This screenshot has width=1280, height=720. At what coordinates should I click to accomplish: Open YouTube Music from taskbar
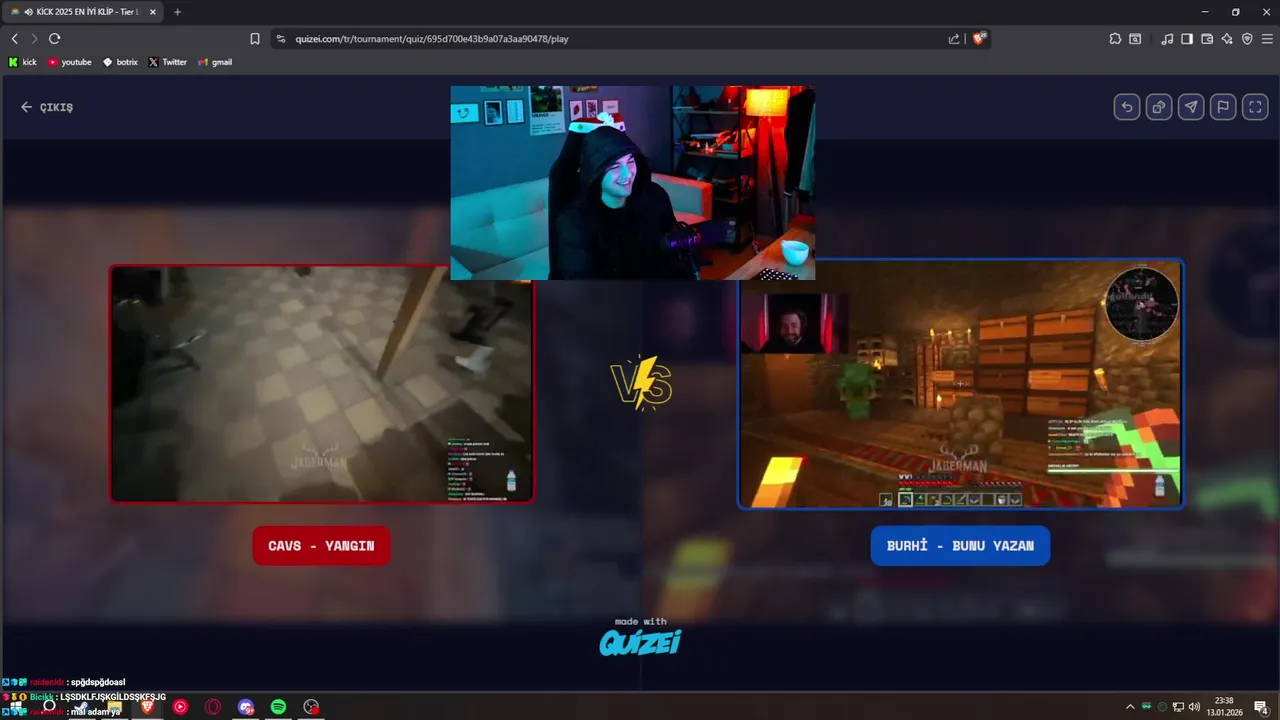(180, 707)
